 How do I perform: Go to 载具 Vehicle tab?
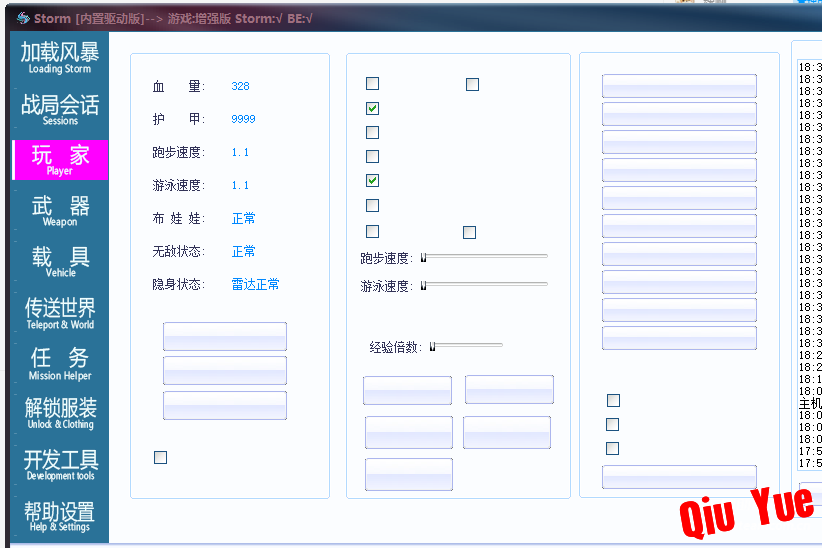coord(60,261)
